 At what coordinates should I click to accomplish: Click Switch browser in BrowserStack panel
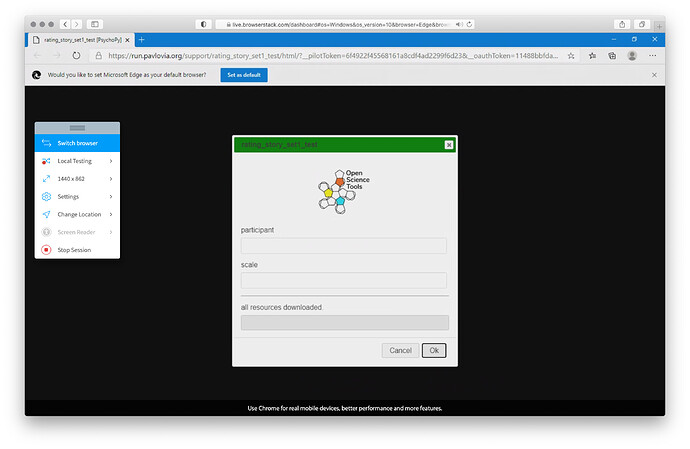point(77,143)
